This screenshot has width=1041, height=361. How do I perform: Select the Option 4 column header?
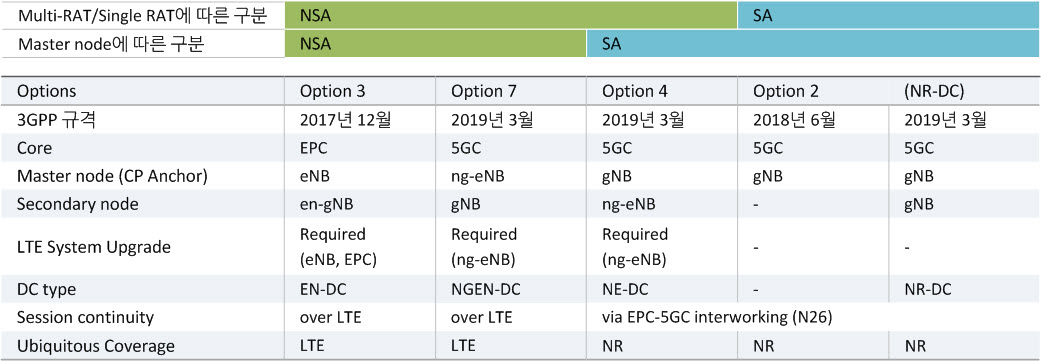click(635, 91)
